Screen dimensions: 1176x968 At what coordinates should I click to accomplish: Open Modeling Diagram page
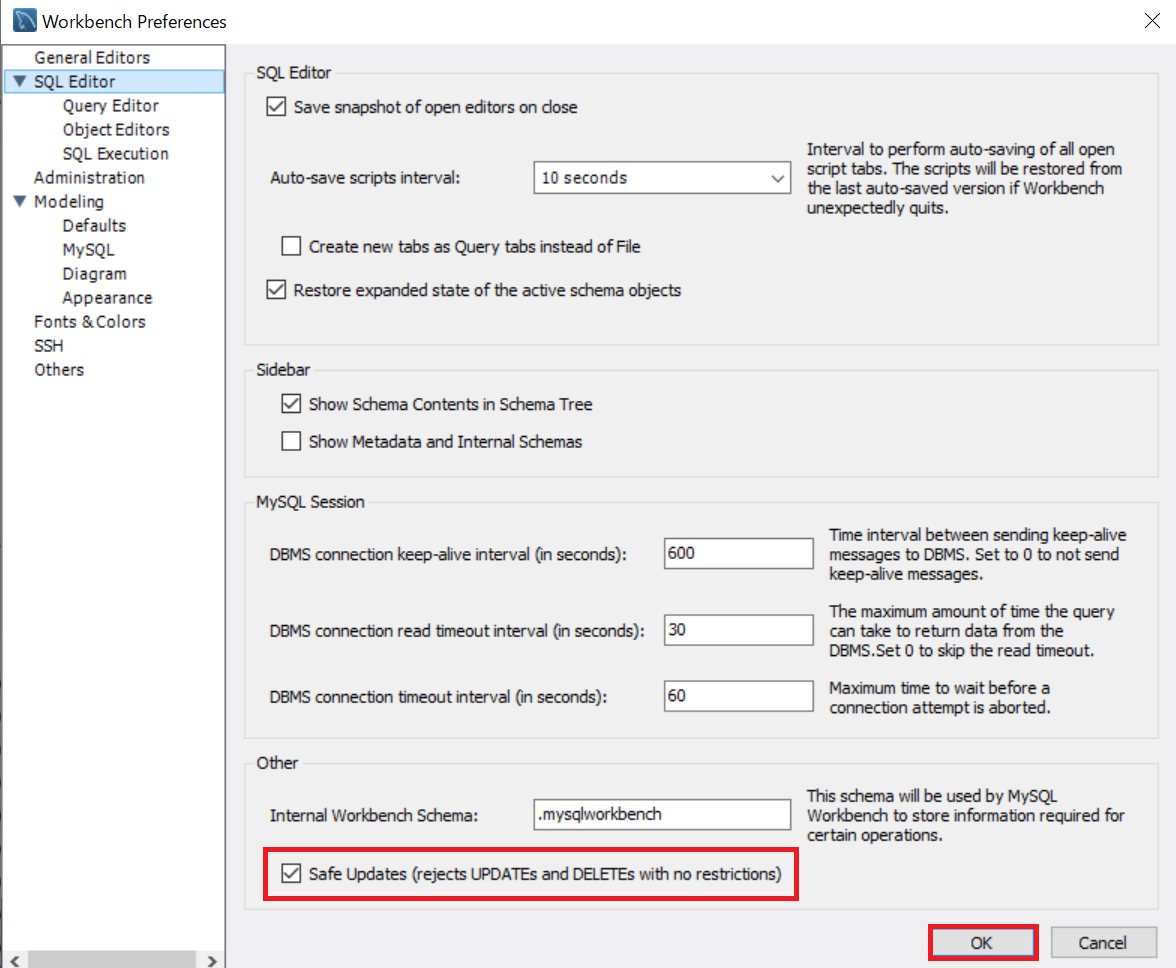coord(94,274)
